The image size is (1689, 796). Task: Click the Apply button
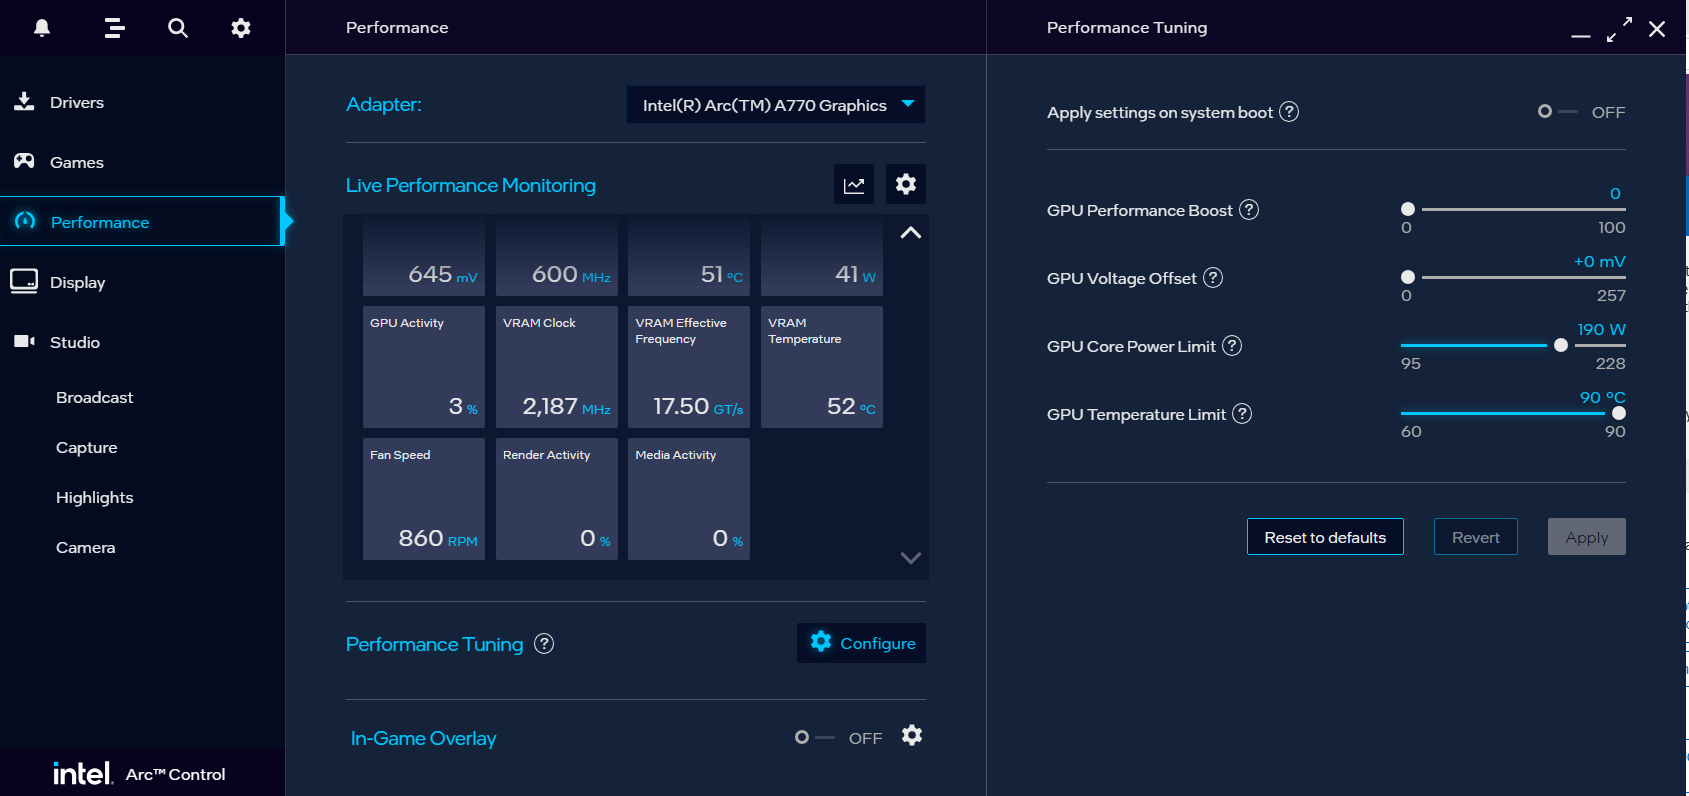(x=1587, y=537)
